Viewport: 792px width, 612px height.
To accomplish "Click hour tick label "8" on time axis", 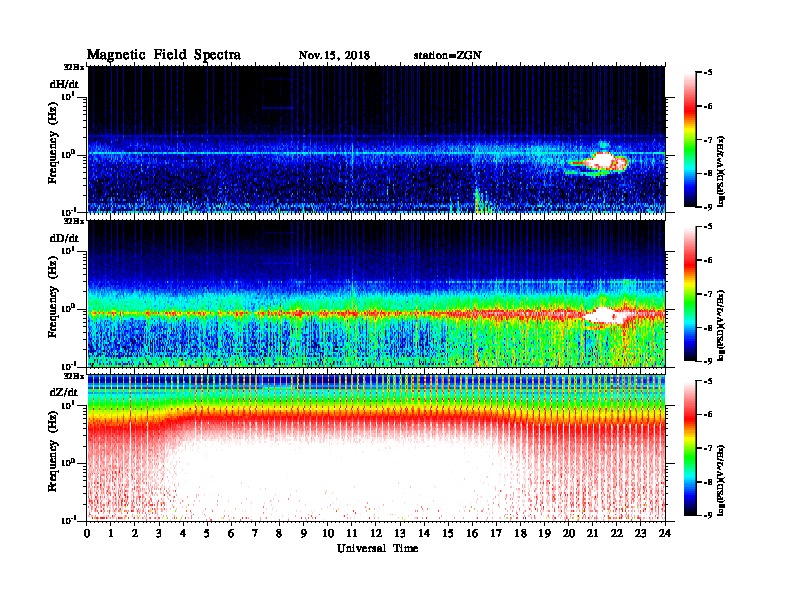I will 279,534.
